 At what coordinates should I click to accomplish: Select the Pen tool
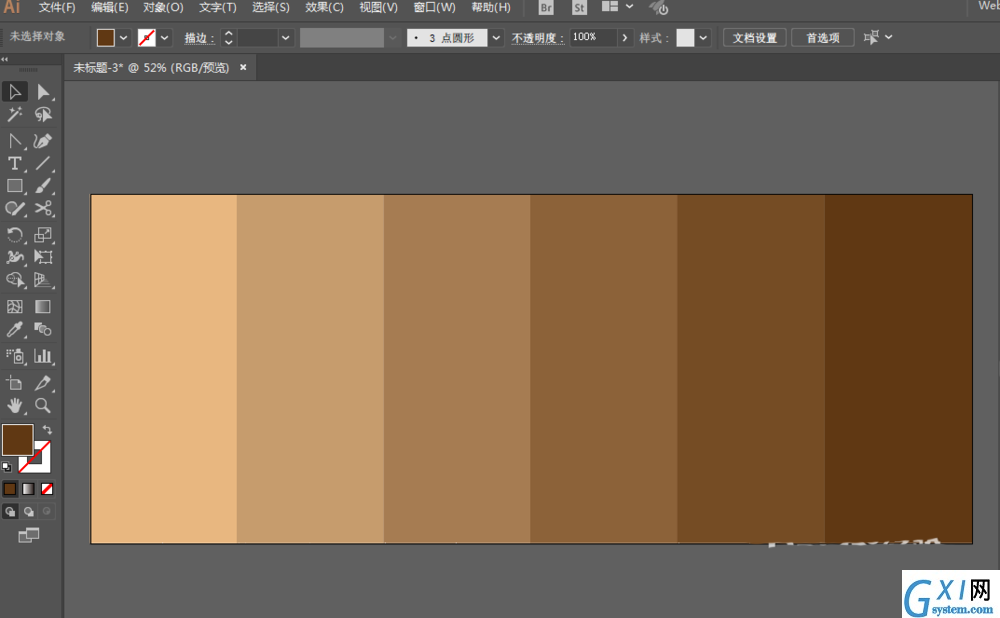click(15, 140)
